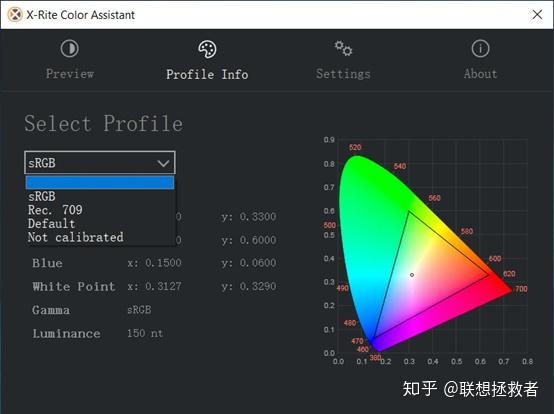The image size is (554, 414).
Task: Click the Luminance 150 nt value
Action: coord(145,333)
